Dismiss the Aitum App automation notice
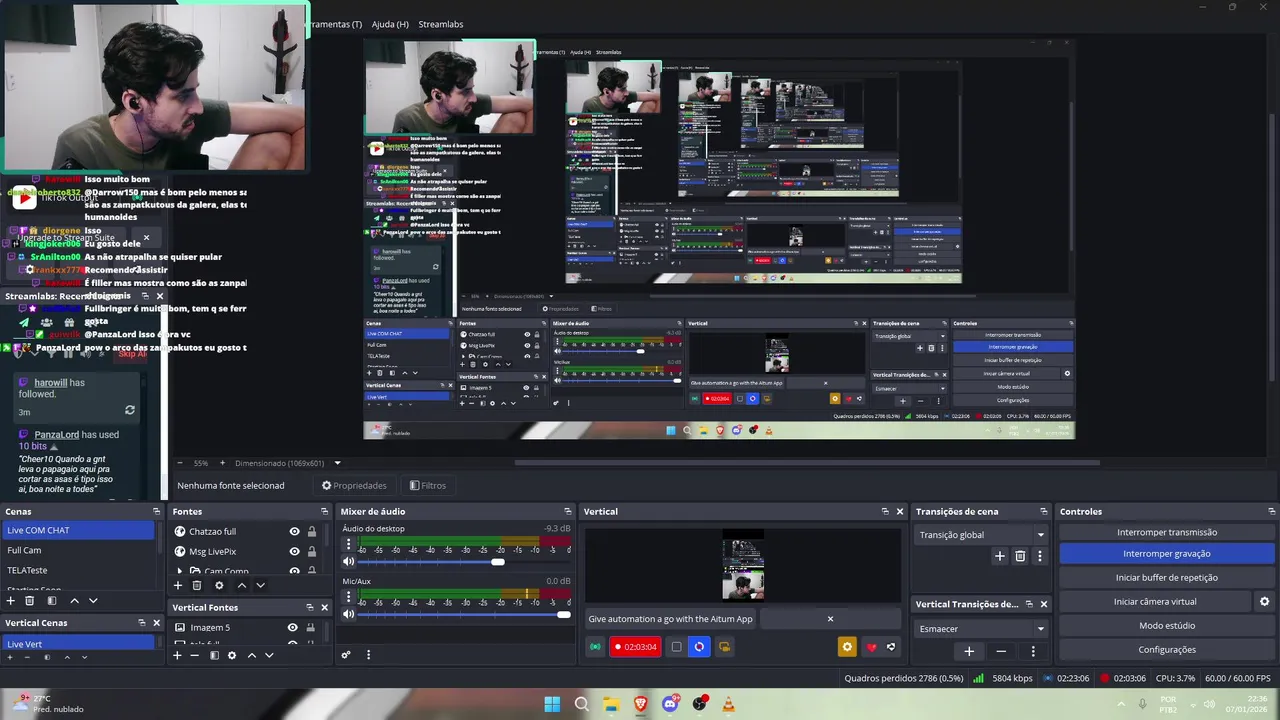This screenshot has height=720, width=1280. point(830,619)
